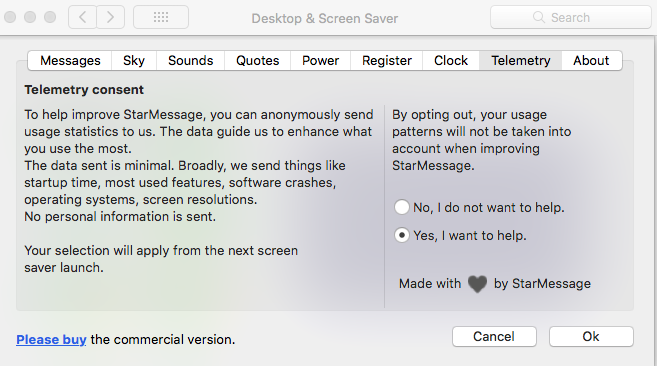Click the Search field

(571, 17)
